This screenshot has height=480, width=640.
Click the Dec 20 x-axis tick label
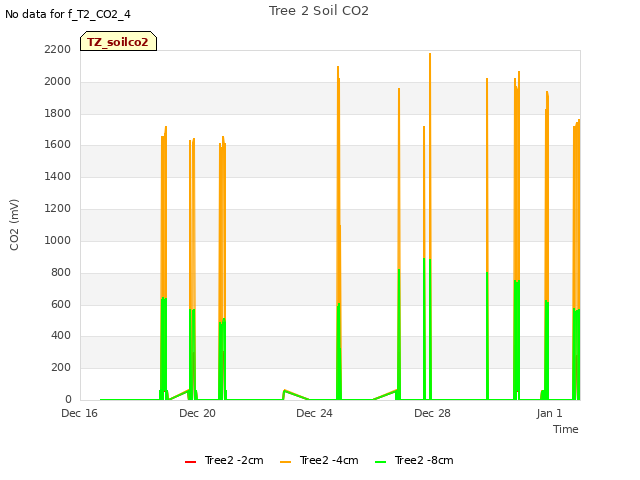click(x=197, y=413)
